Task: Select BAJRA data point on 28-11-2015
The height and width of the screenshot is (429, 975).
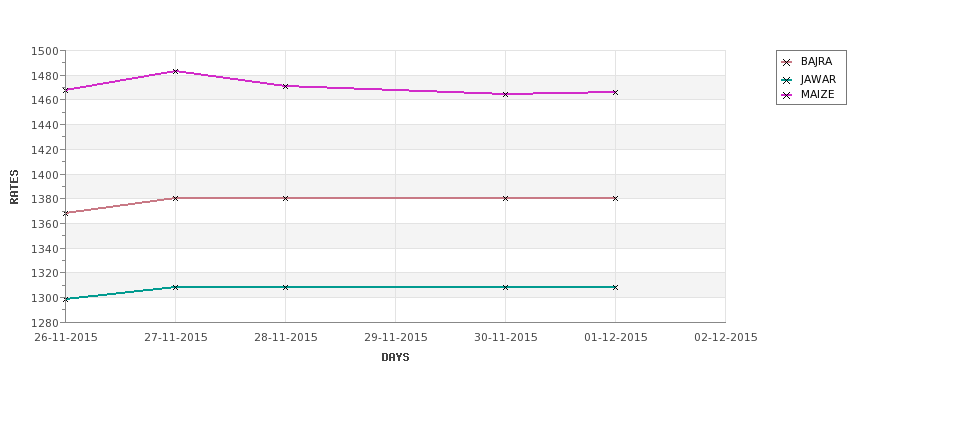Action: [x=285, y=198]
